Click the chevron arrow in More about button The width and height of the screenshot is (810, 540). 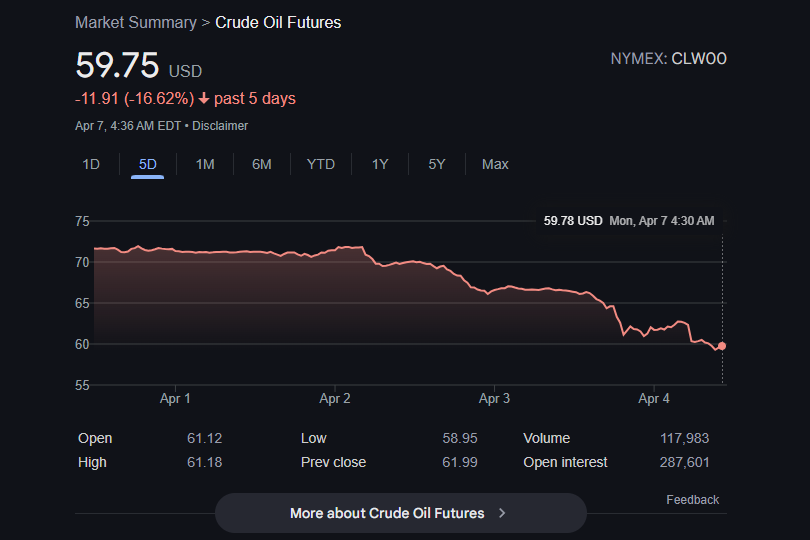click(502, 513)
